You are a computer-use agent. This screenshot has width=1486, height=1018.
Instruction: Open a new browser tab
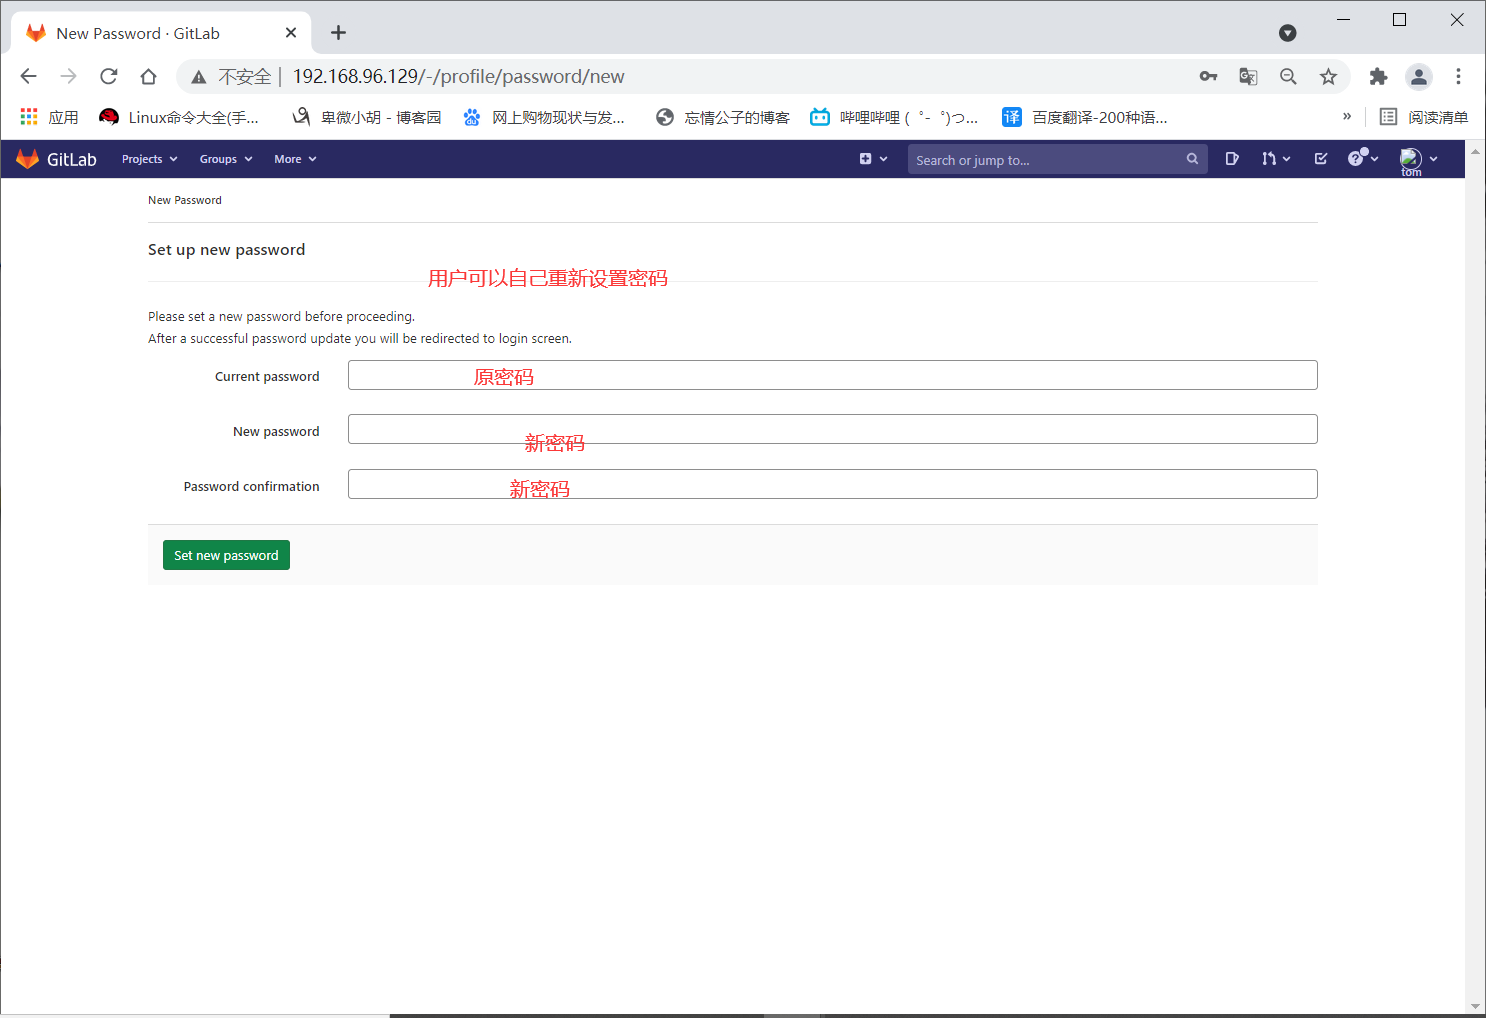pos(338,33)
